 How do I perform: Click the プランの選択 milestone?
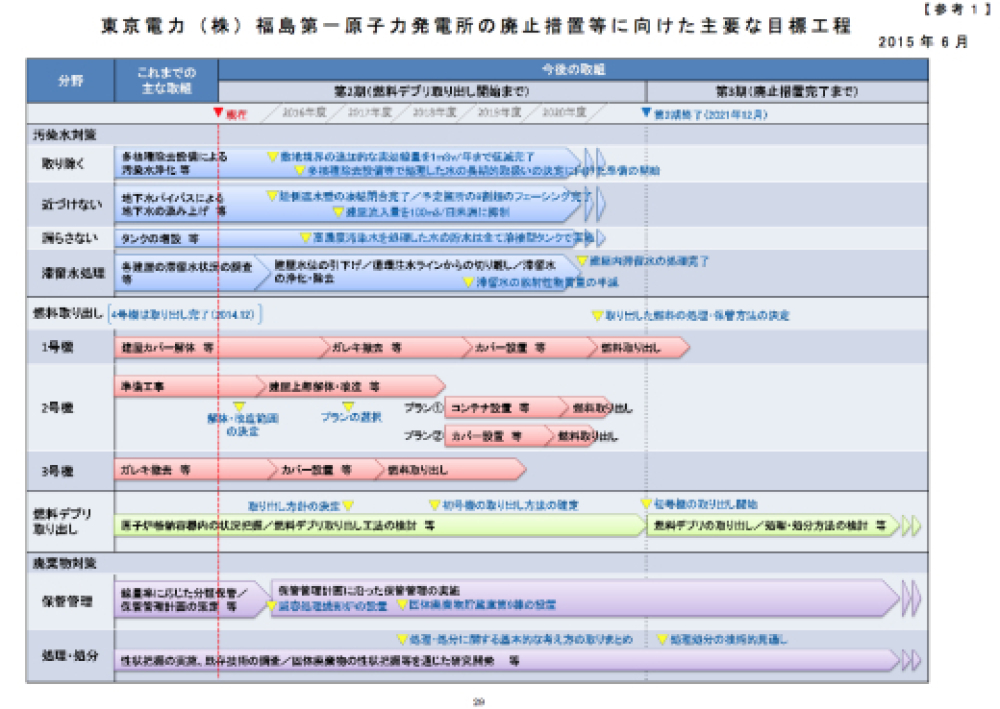351,412
